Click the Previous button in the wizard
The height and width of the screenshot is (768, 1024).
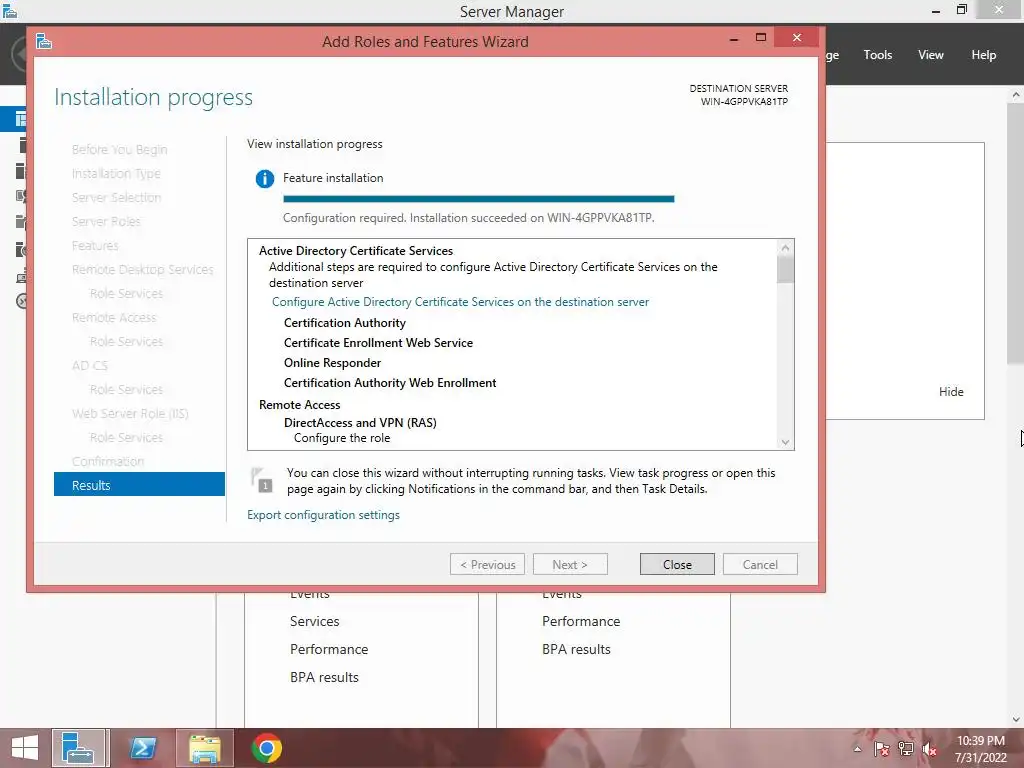[487, 564]
